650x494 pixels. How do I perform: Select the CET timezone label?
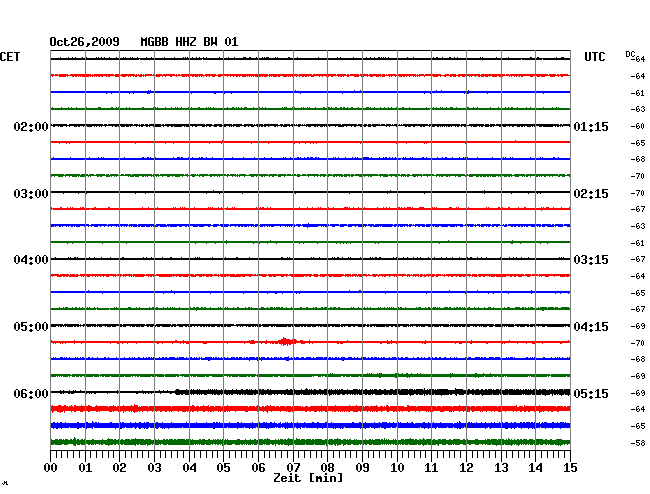coord(10,57)
